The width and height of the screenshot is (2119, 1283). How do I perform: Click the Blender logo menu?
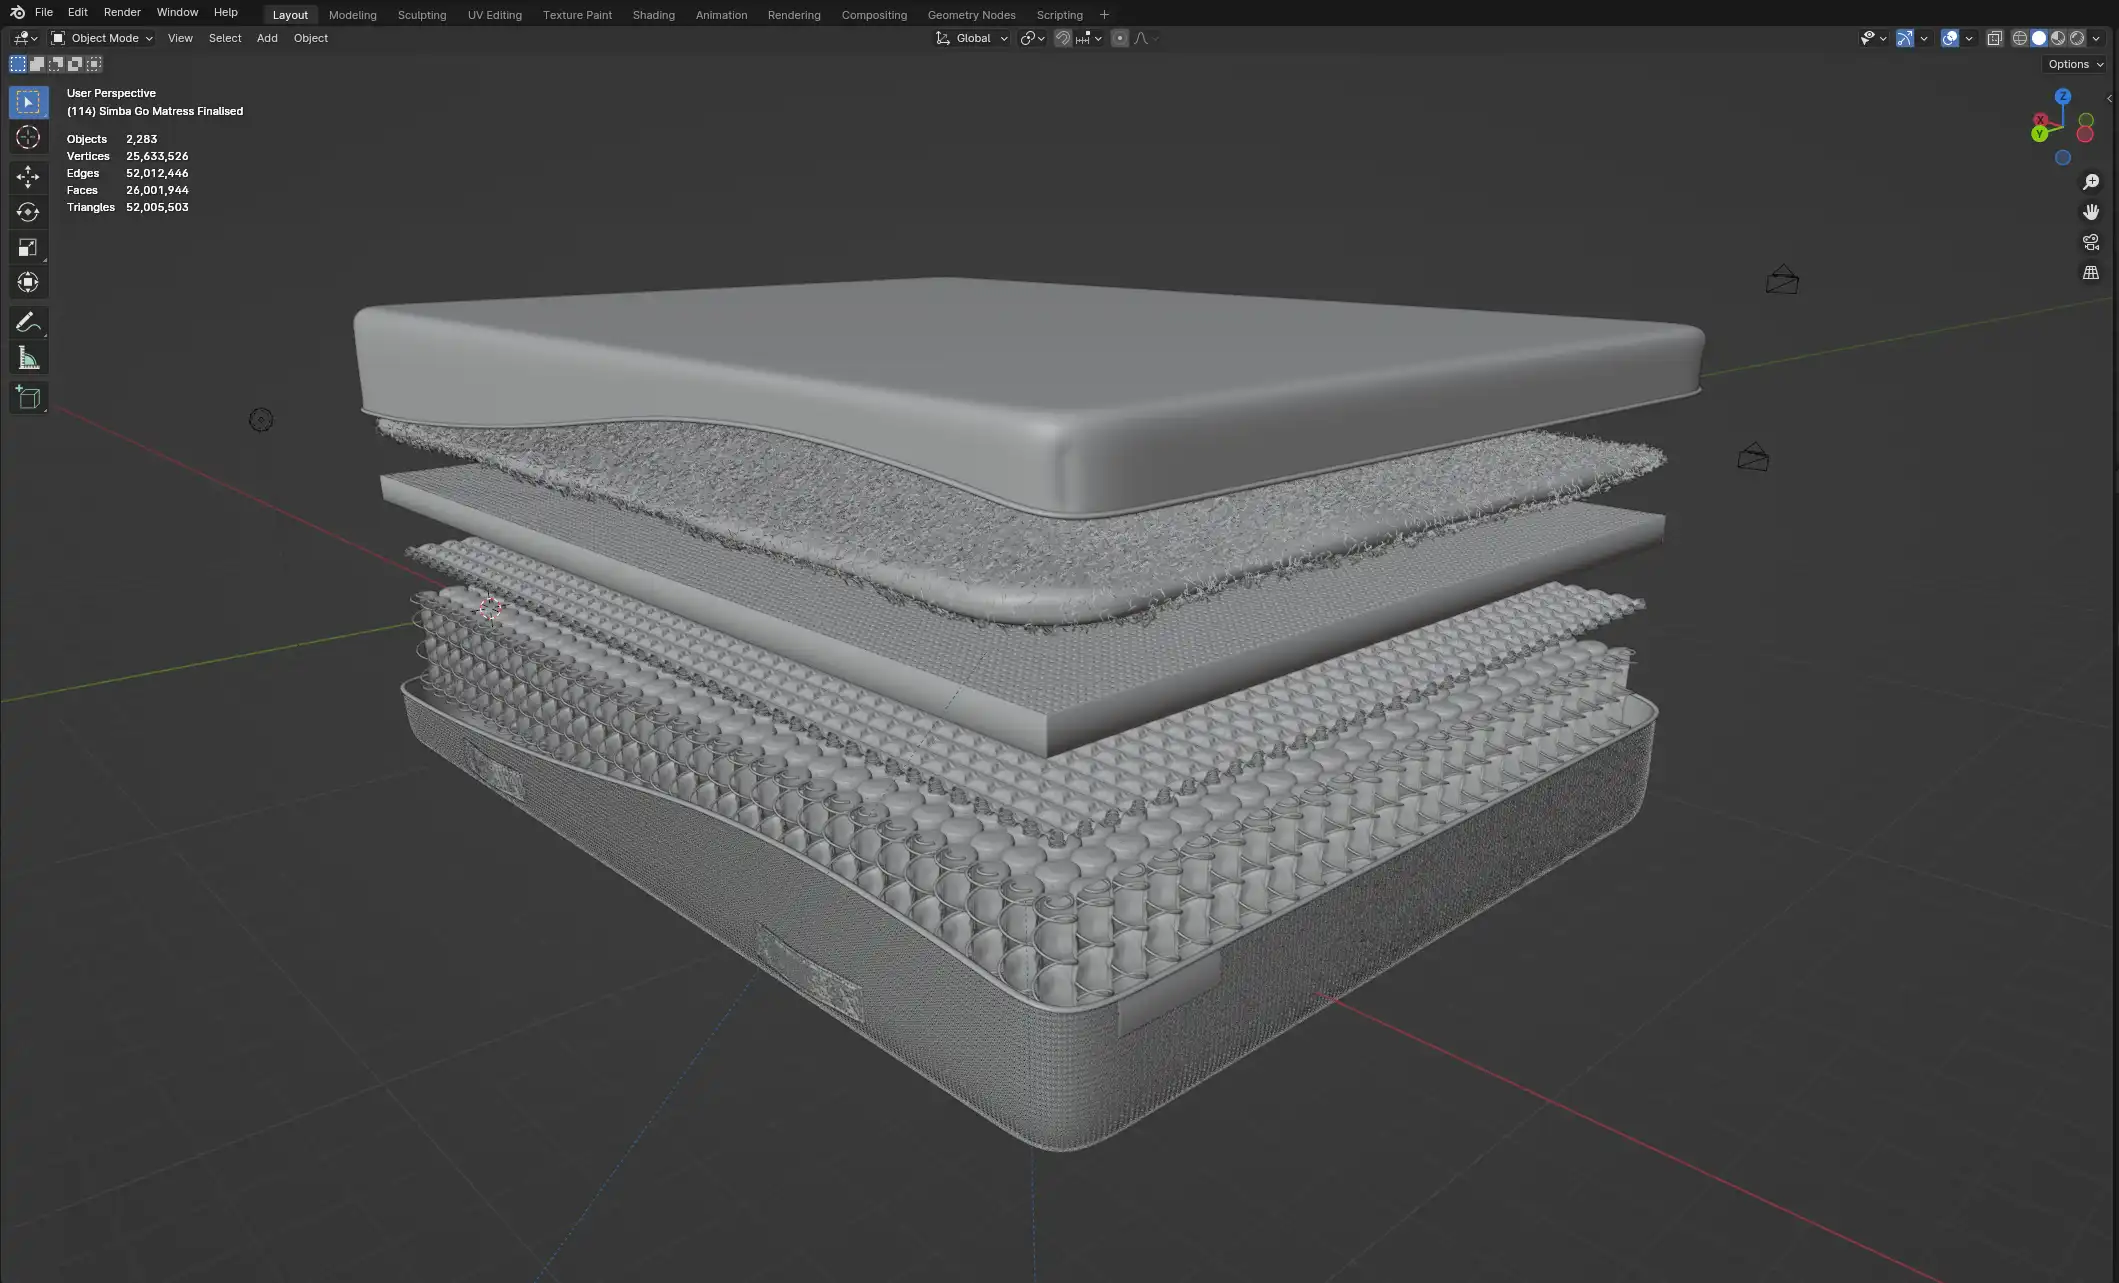tap(17, 12)
